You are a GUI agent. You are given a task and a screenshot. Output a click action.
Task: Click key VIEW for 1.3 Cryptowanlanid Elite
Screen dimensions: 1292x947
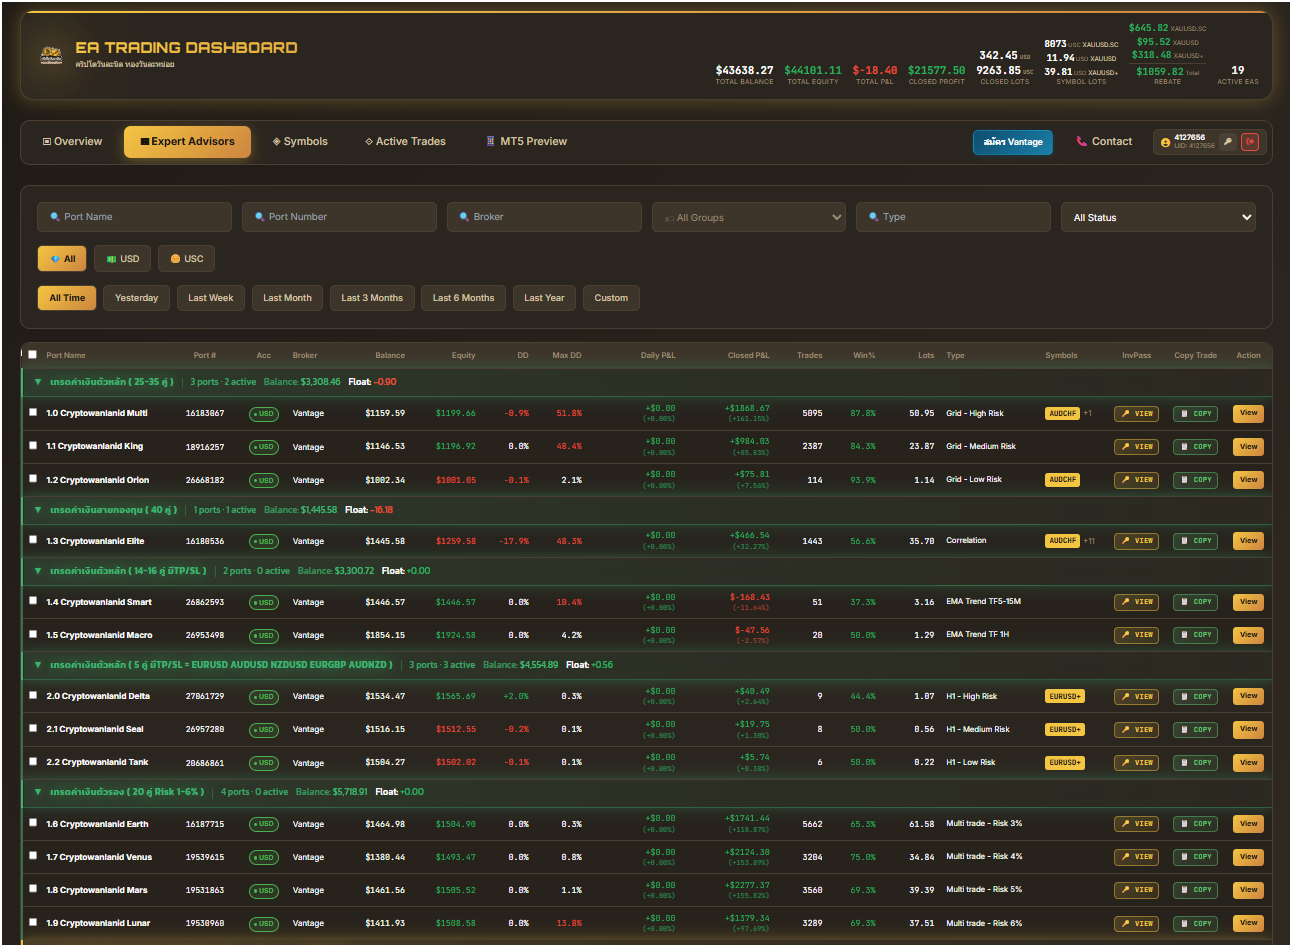(x=1136, y=541)
